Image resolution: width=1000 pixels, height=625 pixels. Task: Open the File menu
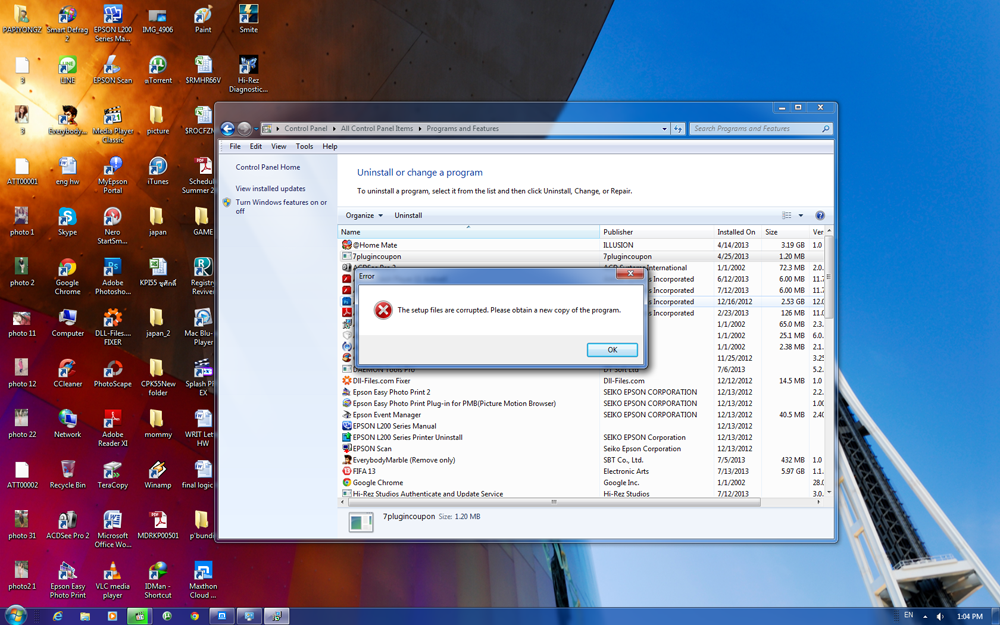235,146
